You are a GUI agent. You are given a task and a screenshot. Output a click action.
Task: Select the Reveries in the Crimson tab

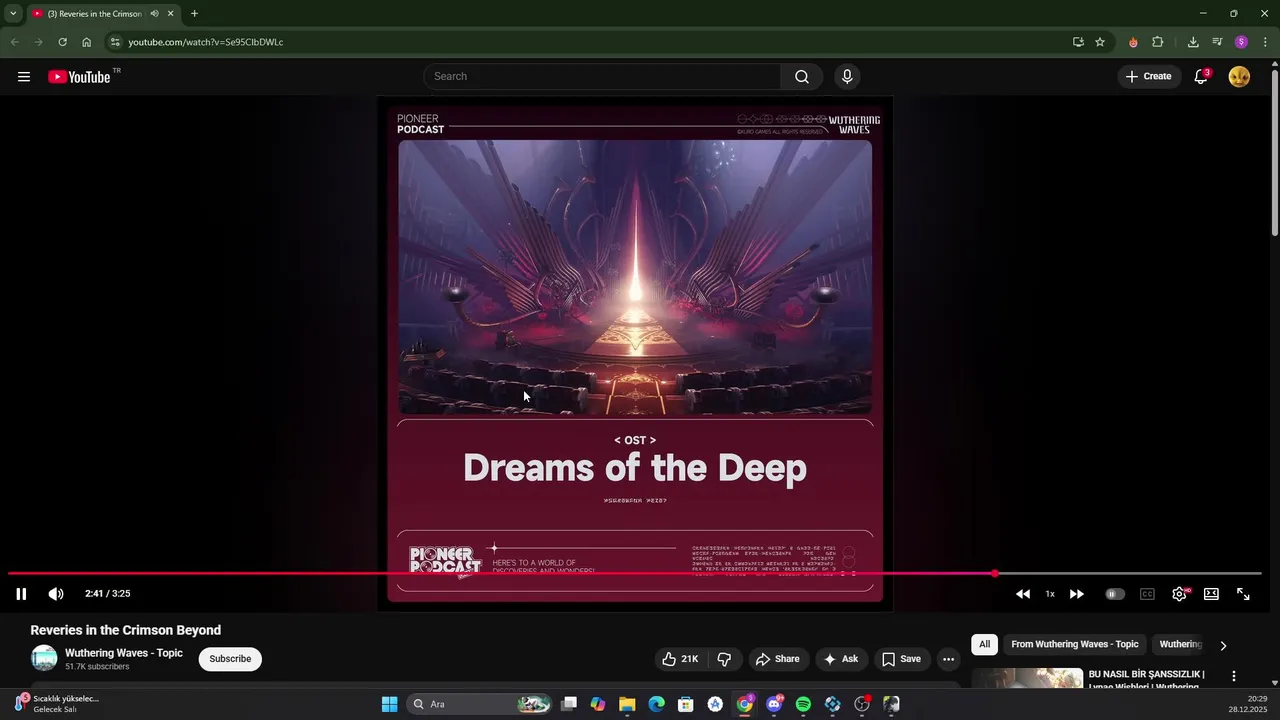click(95, 14)
